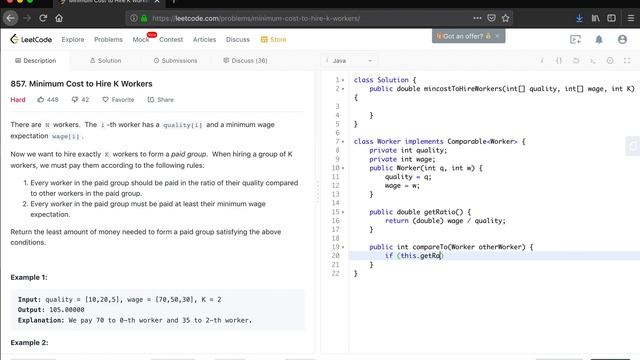Click the curly braces format icon

[x=559, y=60]
